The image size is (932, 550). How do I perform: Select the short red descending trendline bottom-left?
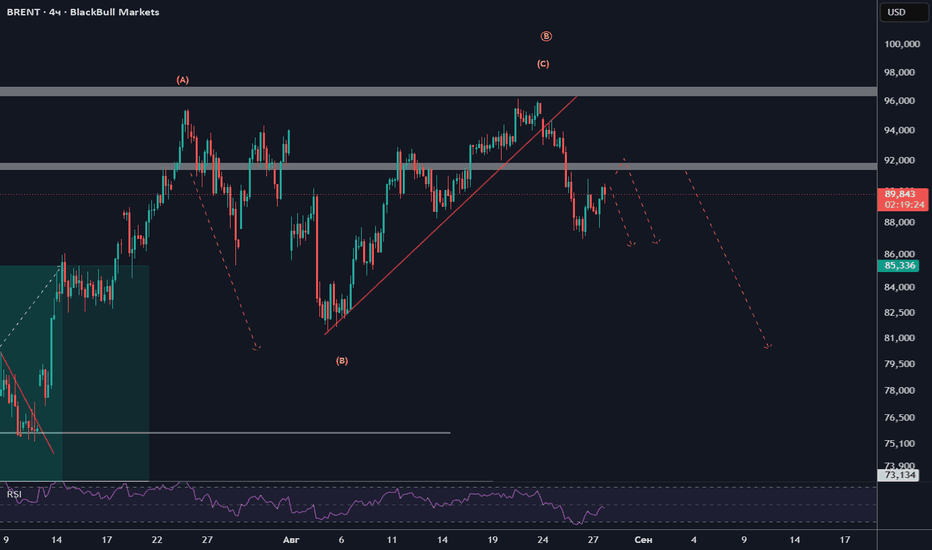[27, 403]
